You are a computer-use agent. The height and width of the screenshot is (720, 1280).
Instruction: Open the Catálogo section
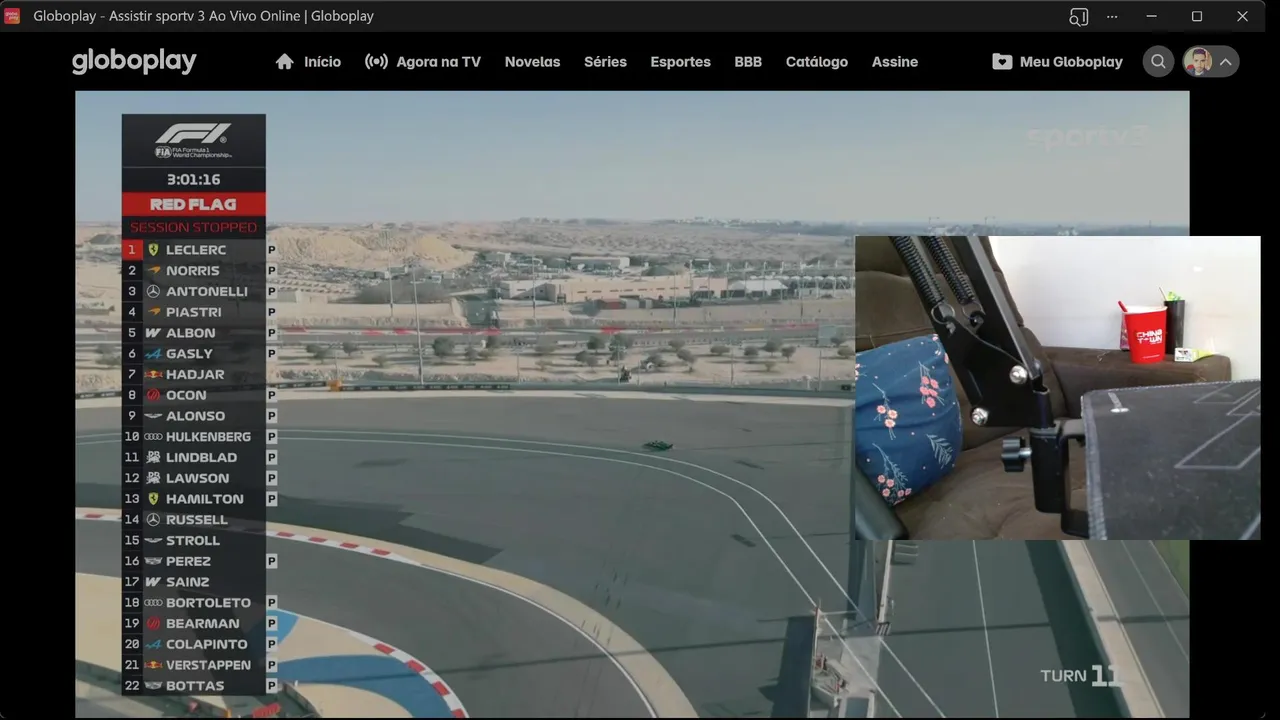(817, 62)
